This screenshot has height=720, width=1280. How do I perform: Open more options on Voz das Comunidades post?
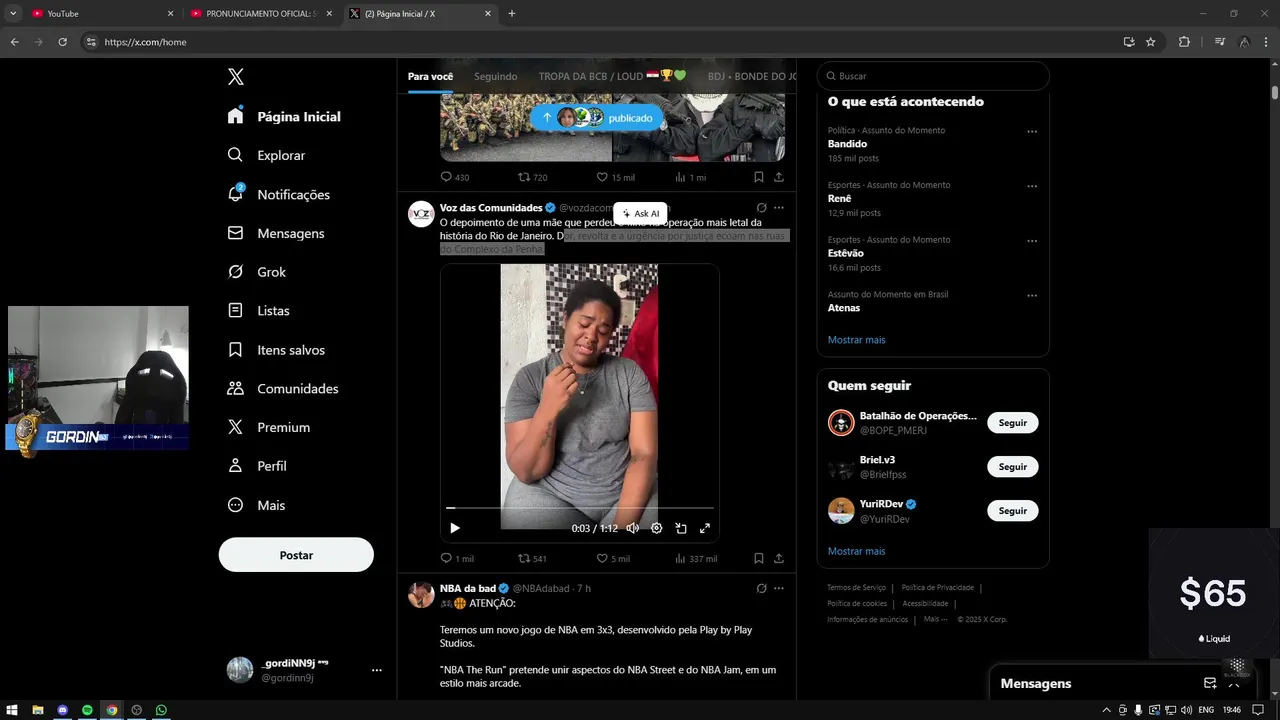(779, 208)
